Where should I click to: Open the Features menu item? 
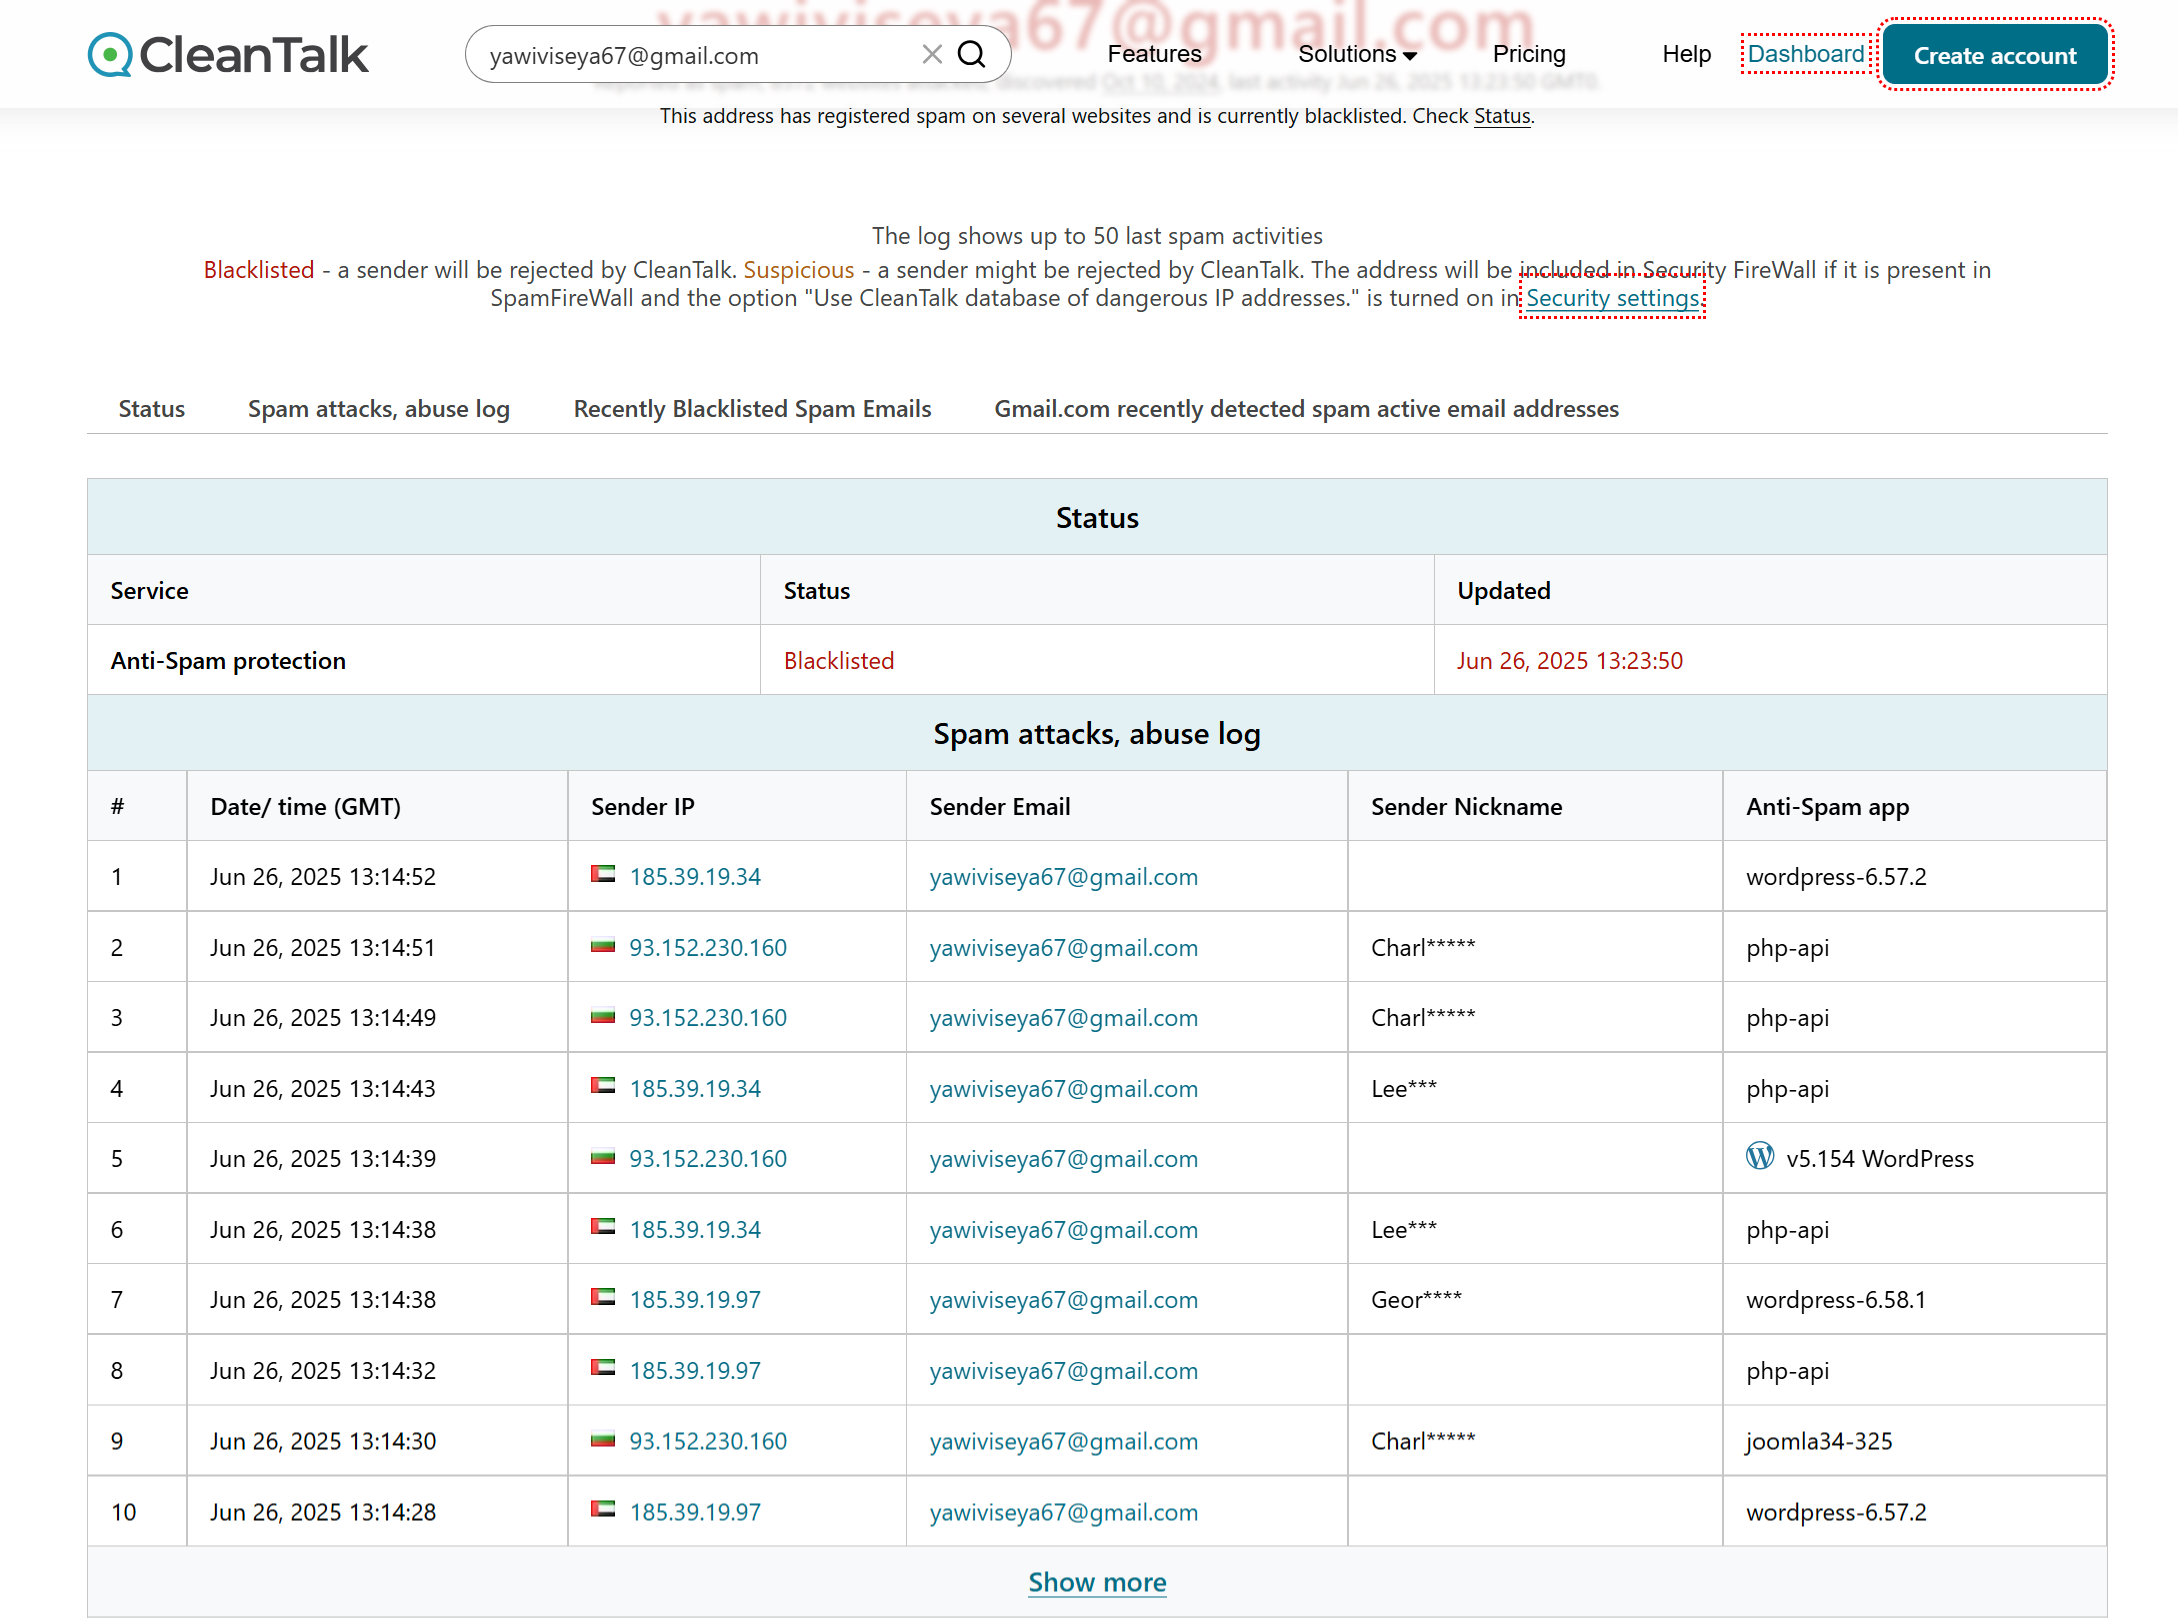pos(1154,54)
